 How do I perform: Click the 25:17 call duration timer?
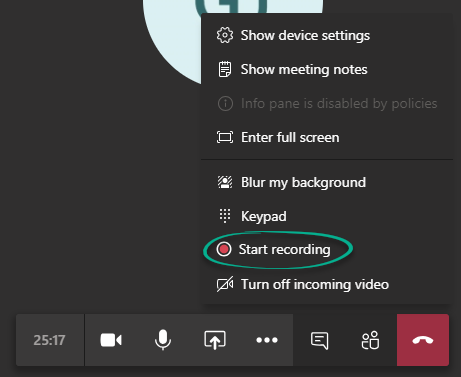(x=49, y=340)
